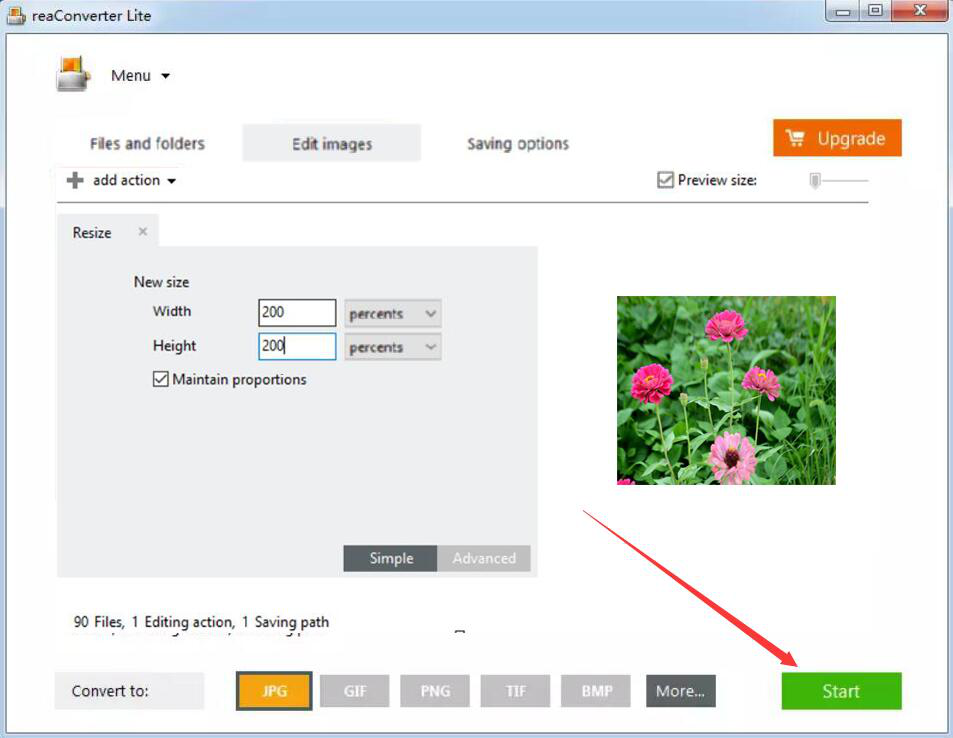Click the green Start button
Image resolution: width=953 pixels, height=738 pixels.
point(842,691)
